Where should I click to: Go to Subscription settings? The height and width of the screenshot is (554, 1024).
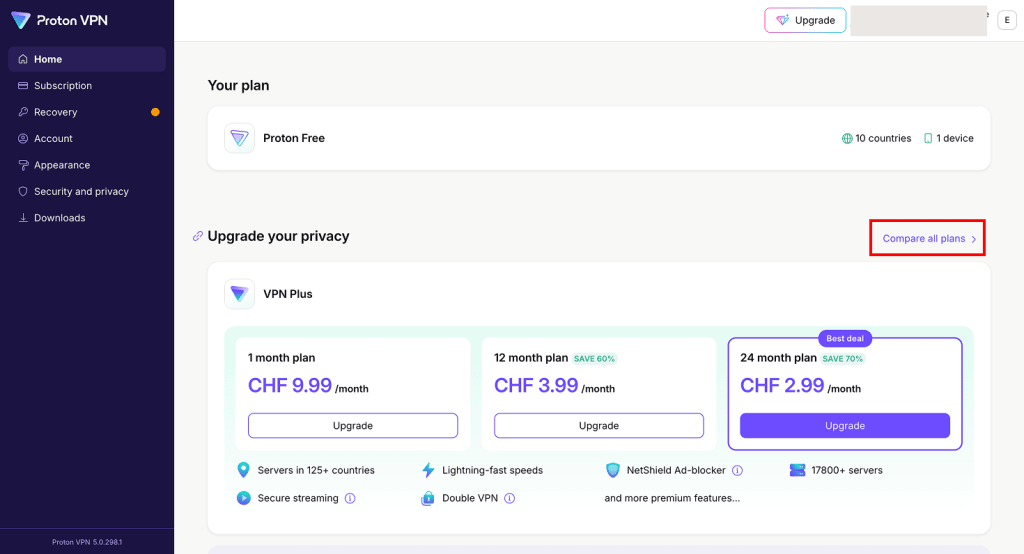point(87,86)
